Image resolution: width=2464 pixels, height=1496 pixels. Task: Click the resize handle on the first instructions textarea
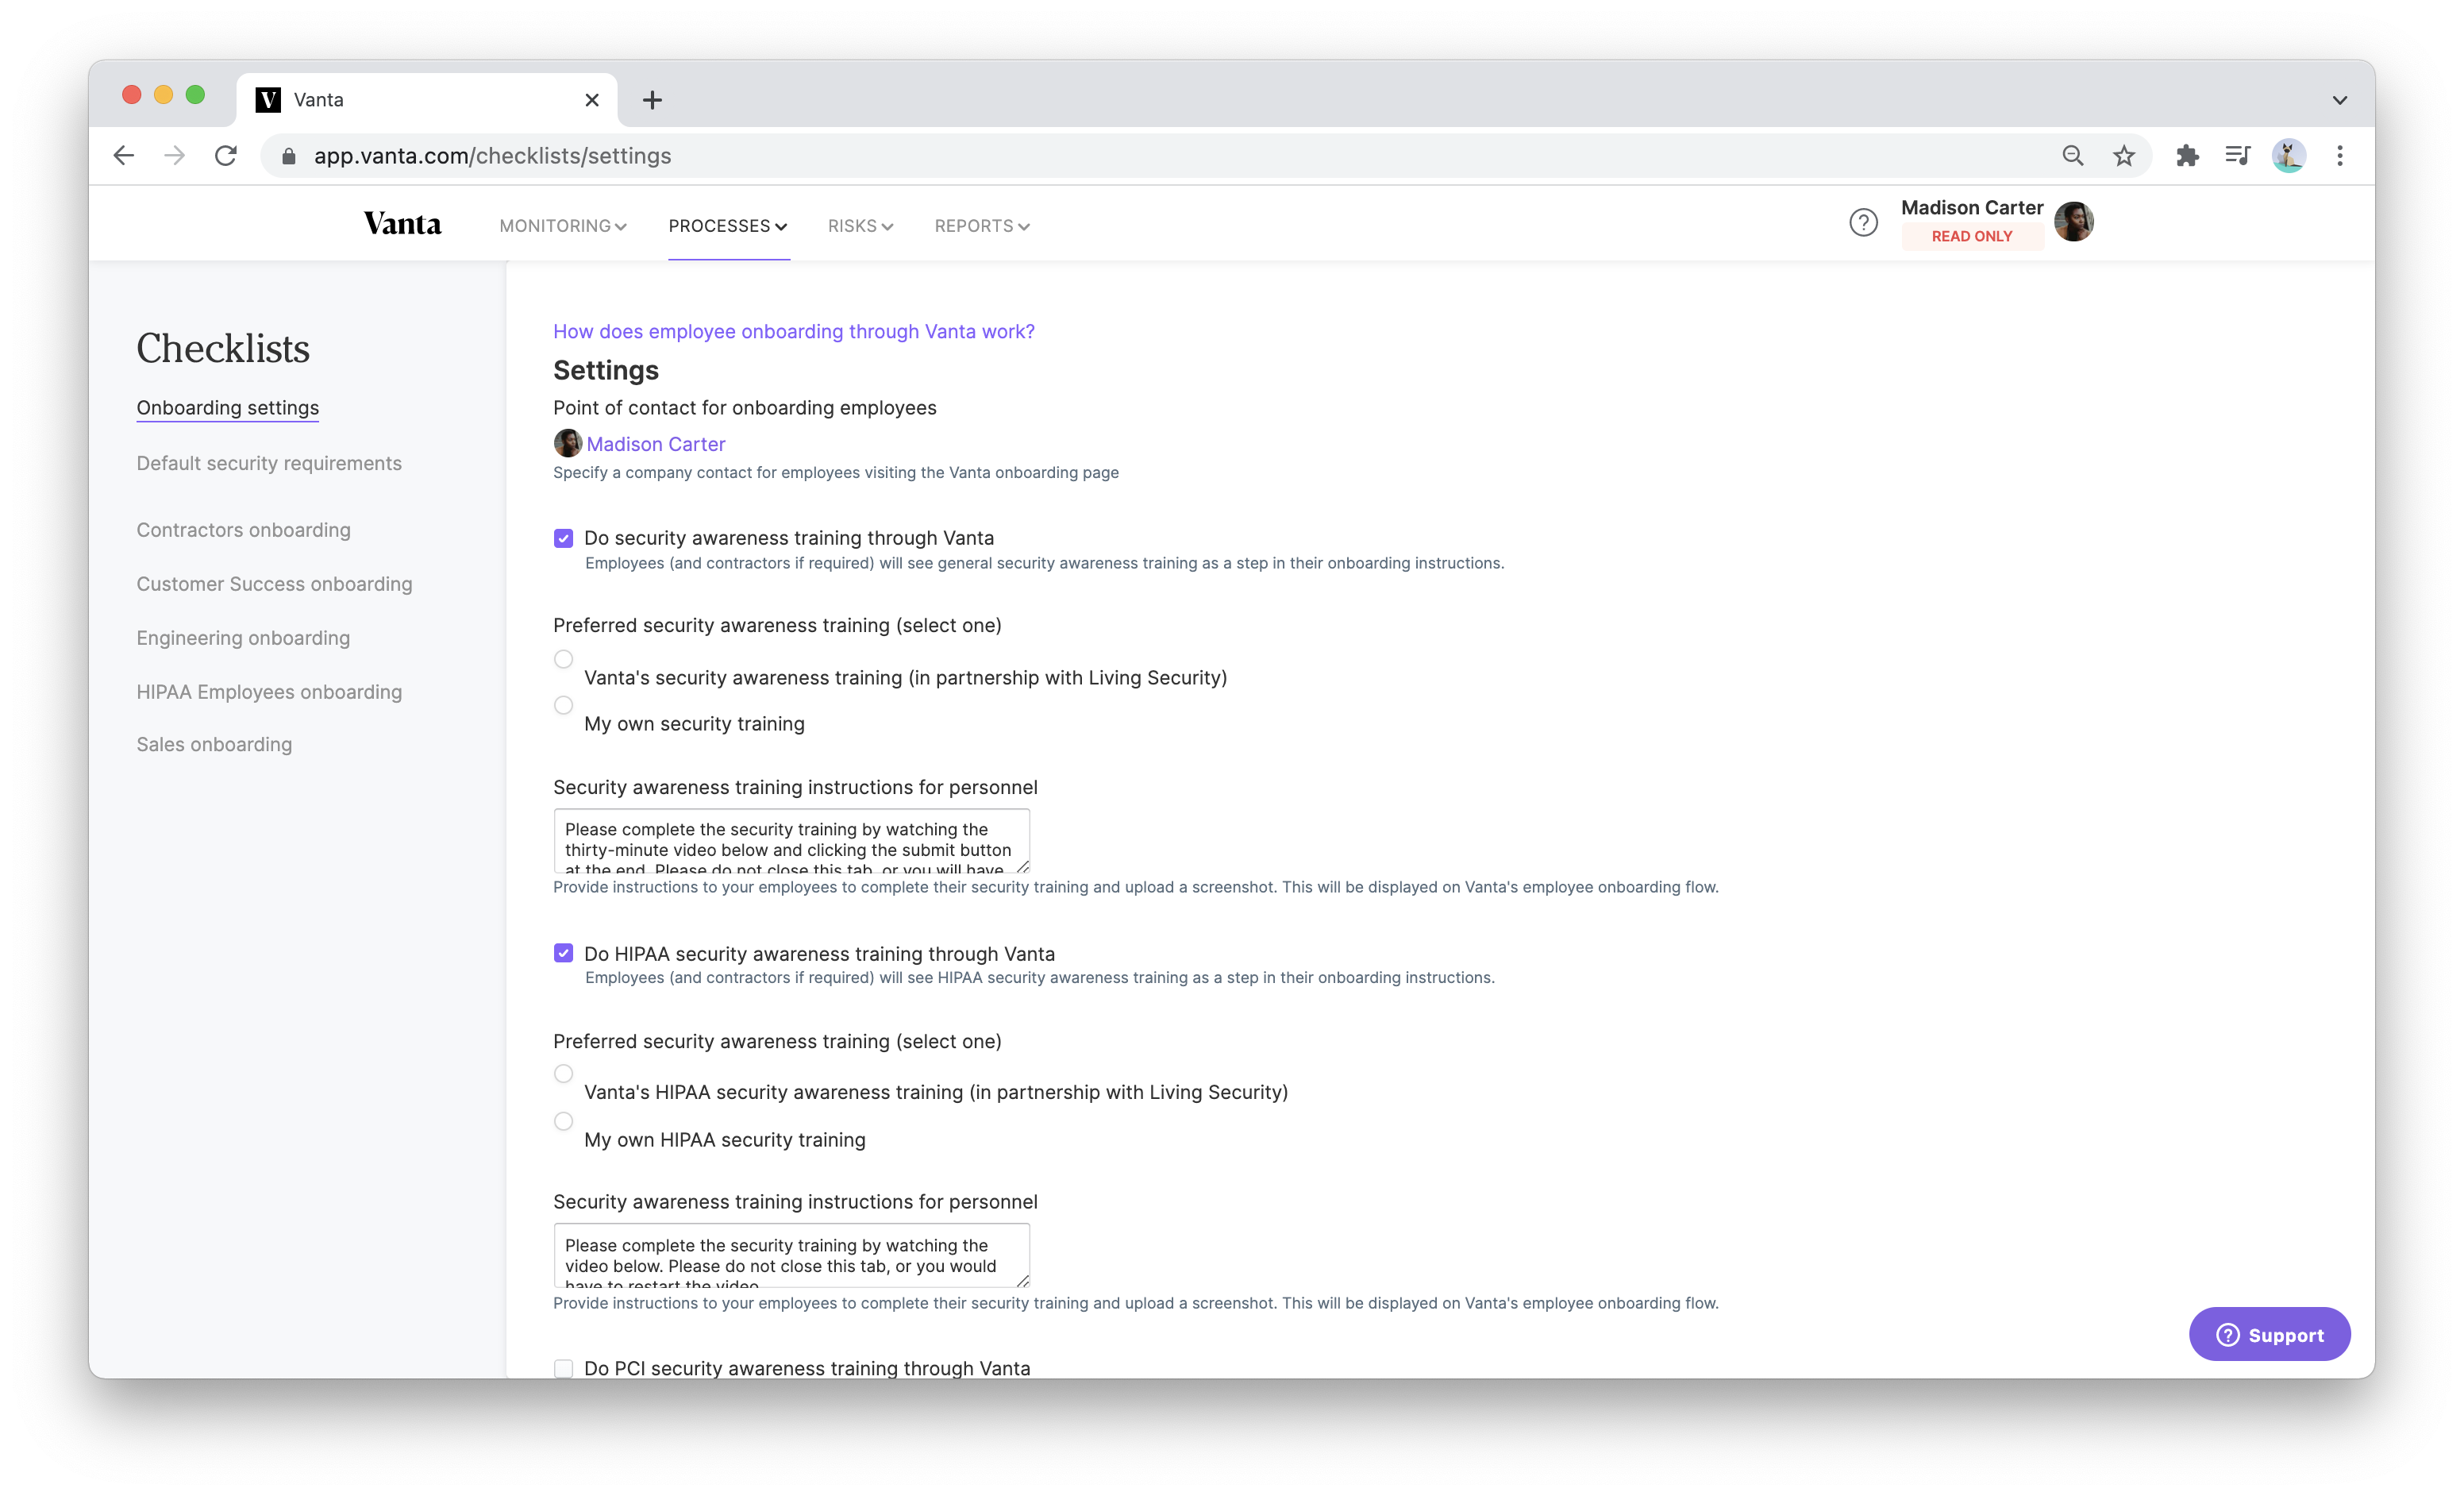coord(1022,866)
